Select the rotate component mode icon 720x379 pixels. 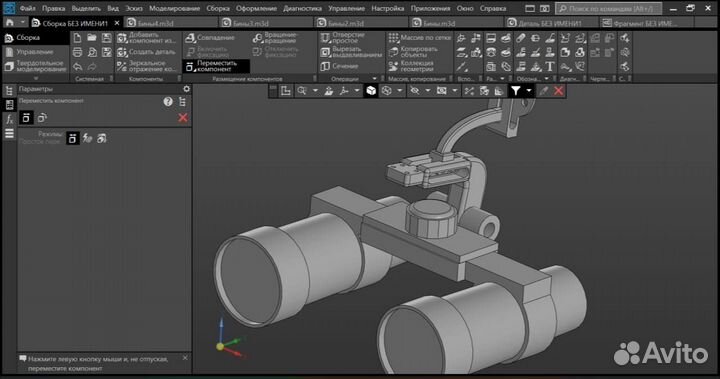point(42,118)
